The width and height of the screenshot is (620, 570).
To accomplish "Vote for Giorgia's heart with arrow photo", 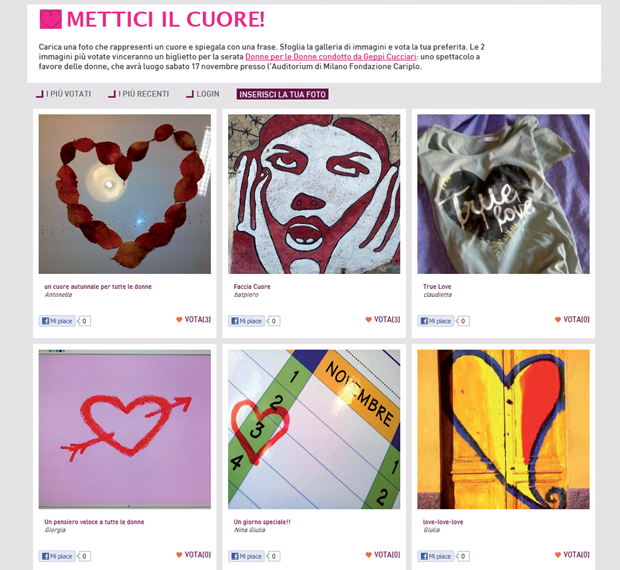I will pyautogui.click(x=193, y=555).
